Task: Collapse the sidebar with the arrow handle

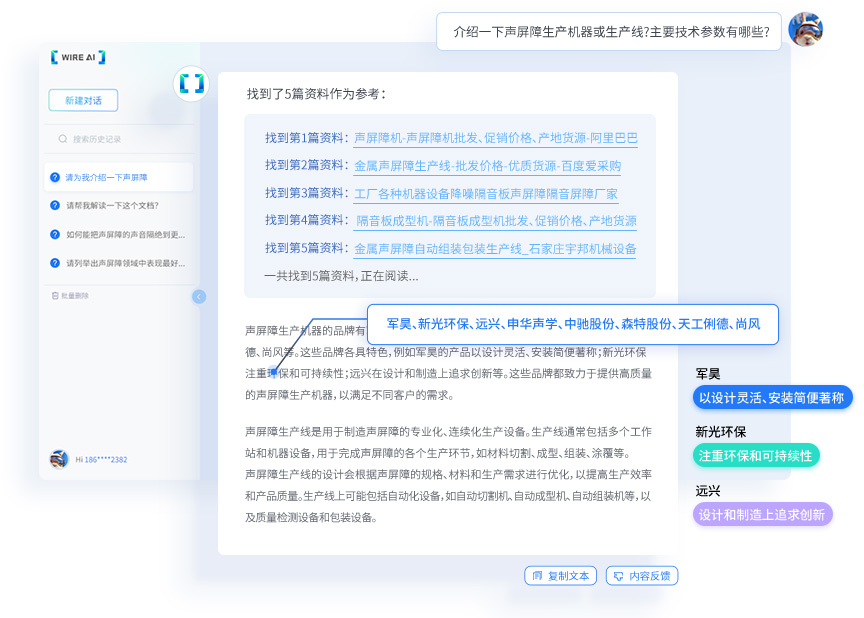Action: (199, 296)
